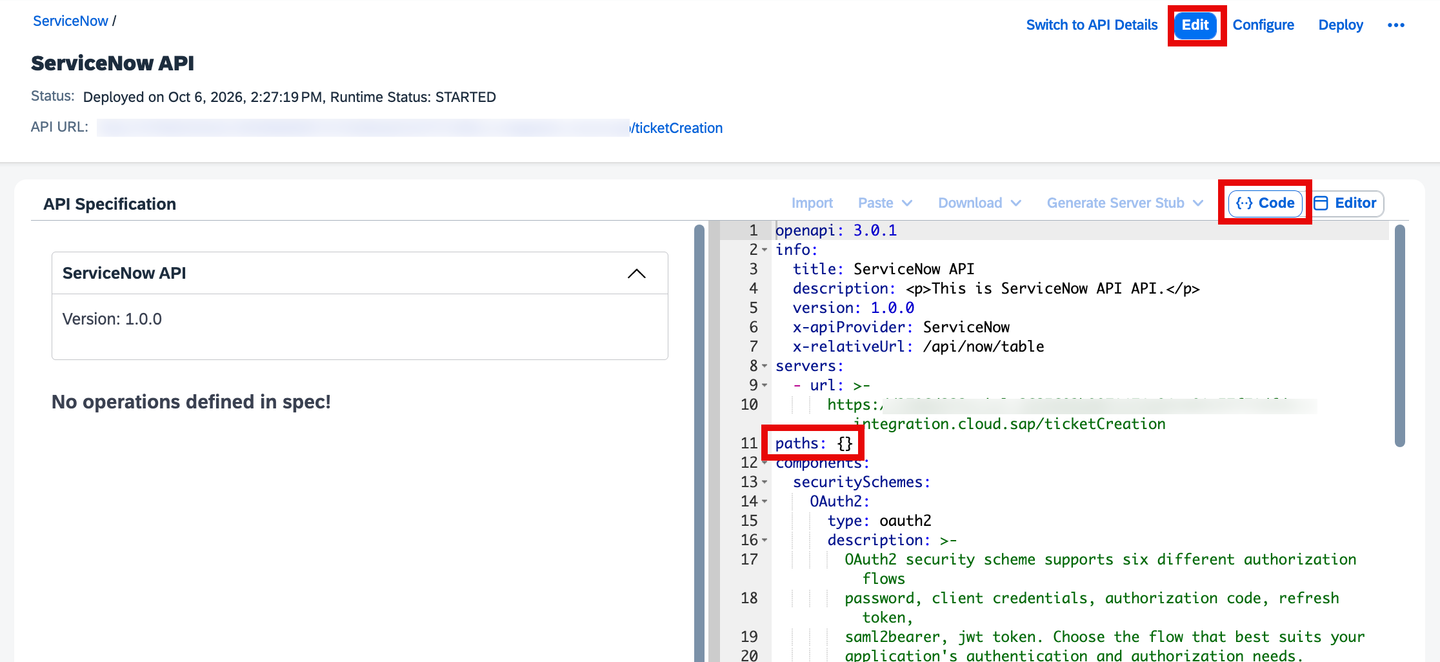Click the left preview pane scrollbar
The width and height of the screenshot is (1440, 662).
click(699, 445)
